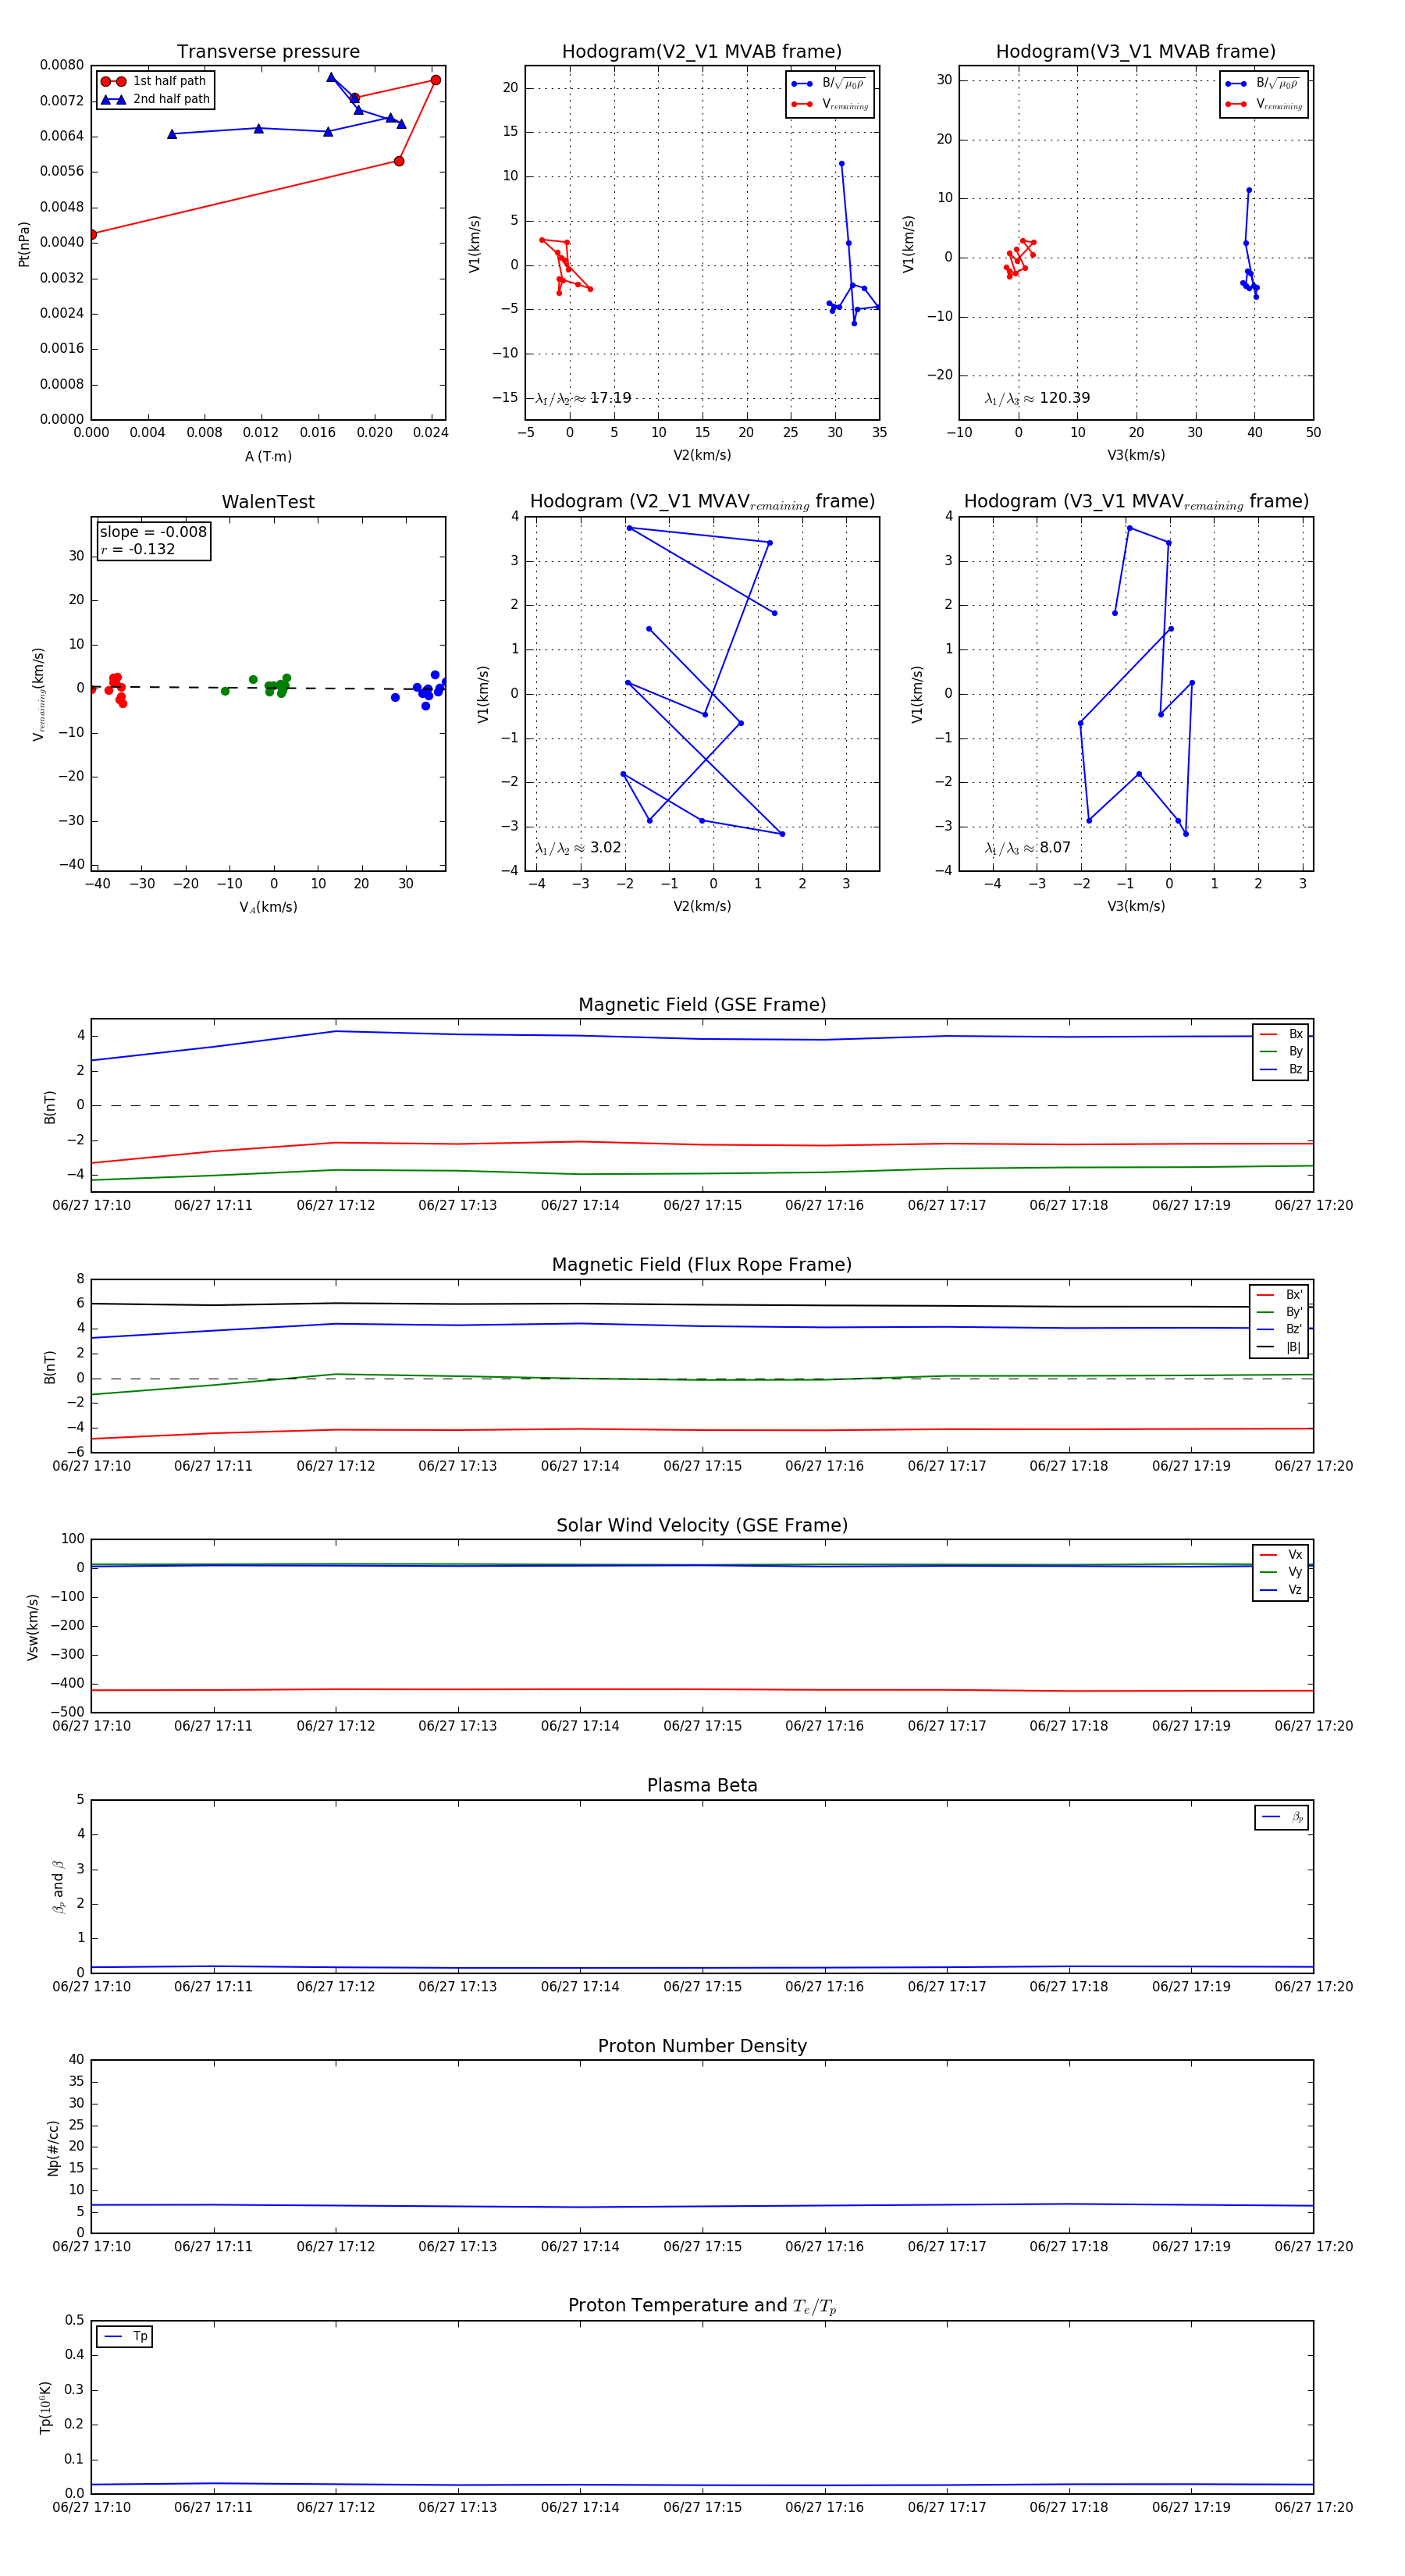Click the 'Bx' legend entry in GSE plot

(1281, 1034)
